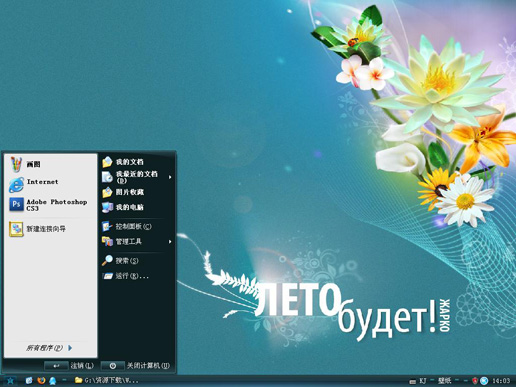Click the KJ label in the tray
Viewport: 516px width, 387px height.
point(423,380)
